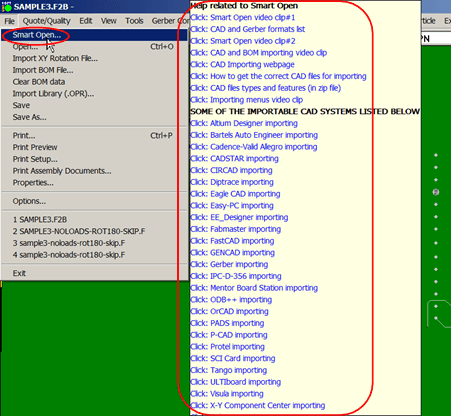Open Properties... from File menu
Screen dimensions: 451x416
tap(95, 183)
